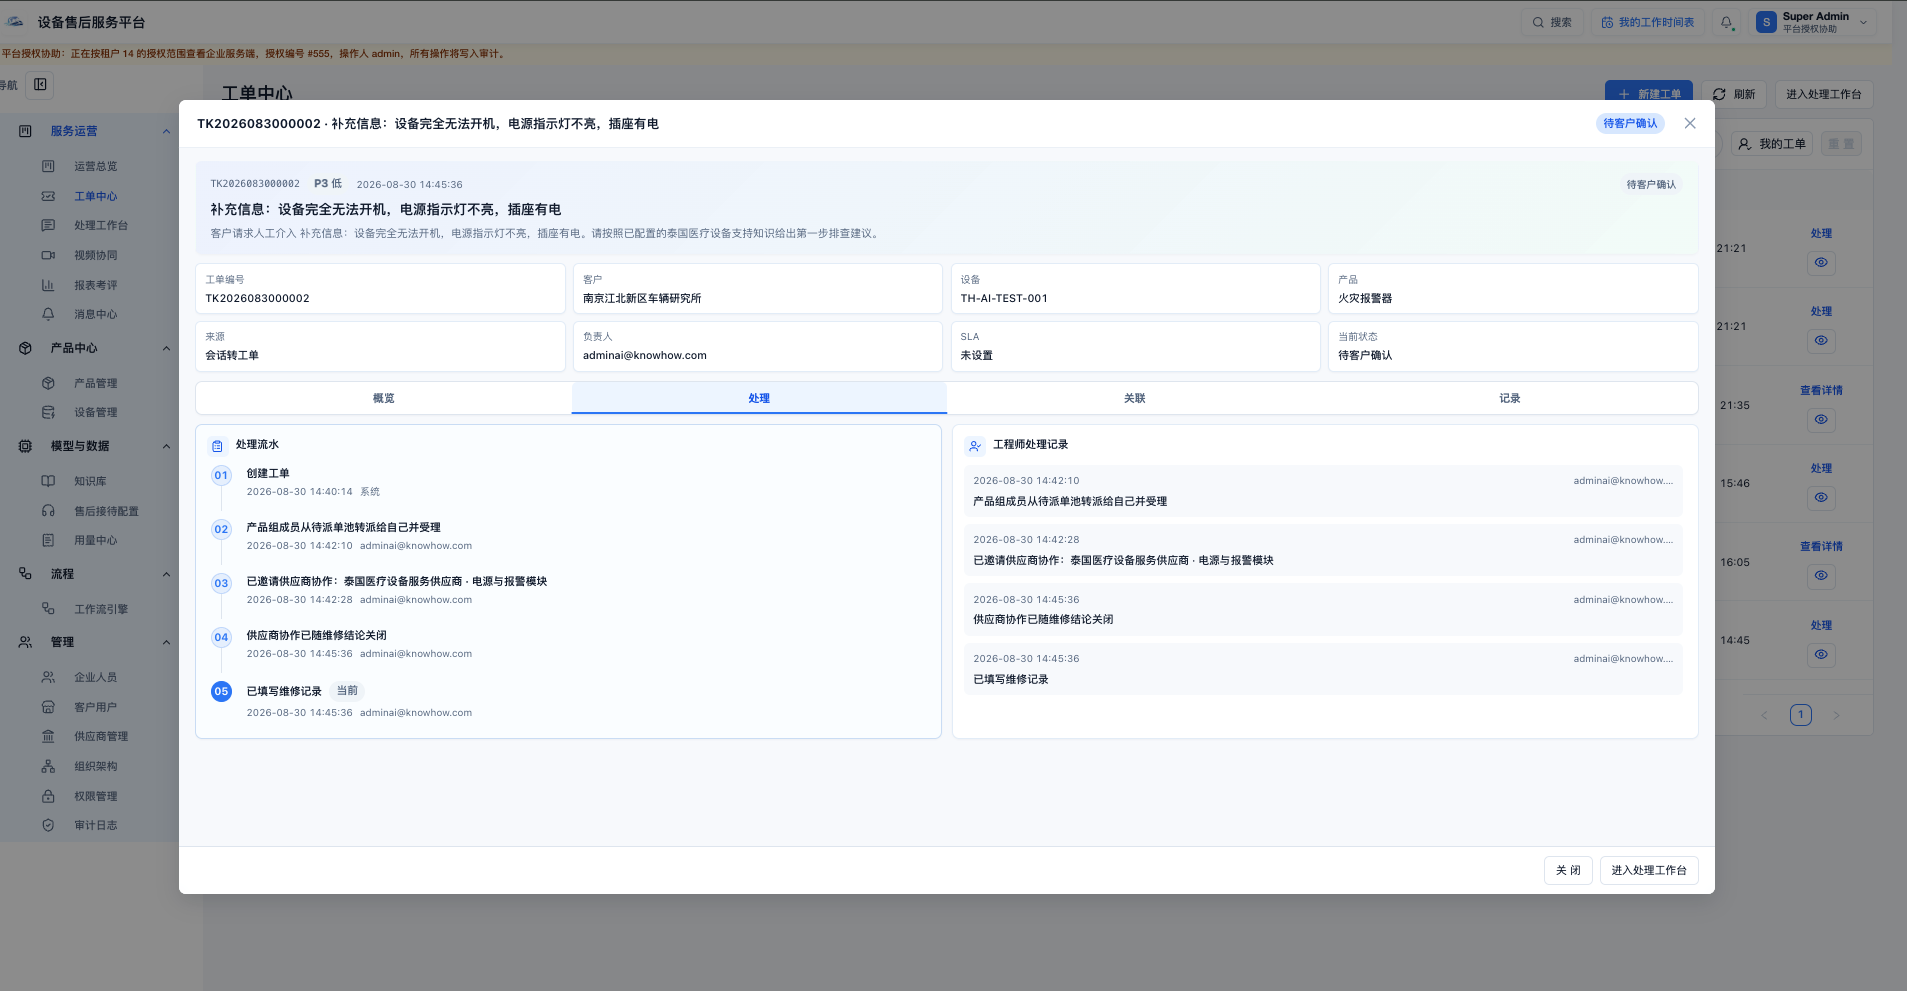This screenshot has height=991, width=1907.
Task: Click the 运营总览 sidebar icon
Action: click(48, 166)
